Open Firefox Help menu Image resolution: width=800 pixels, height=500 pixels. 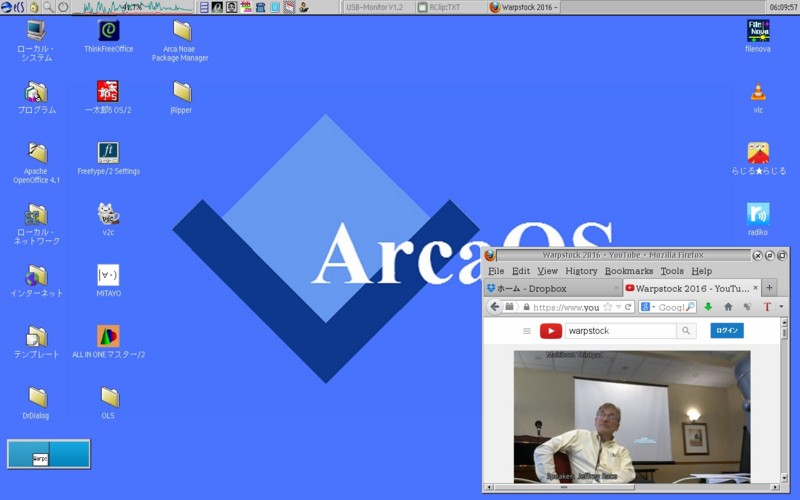tap(702, 271)
